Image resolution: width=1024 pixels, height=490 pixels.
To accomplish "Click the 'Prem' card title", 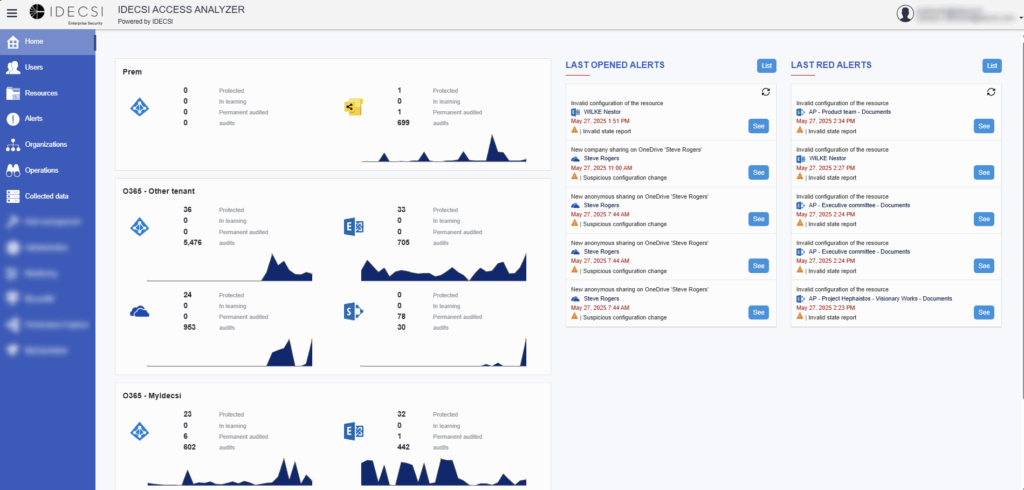I will [131, 72].
